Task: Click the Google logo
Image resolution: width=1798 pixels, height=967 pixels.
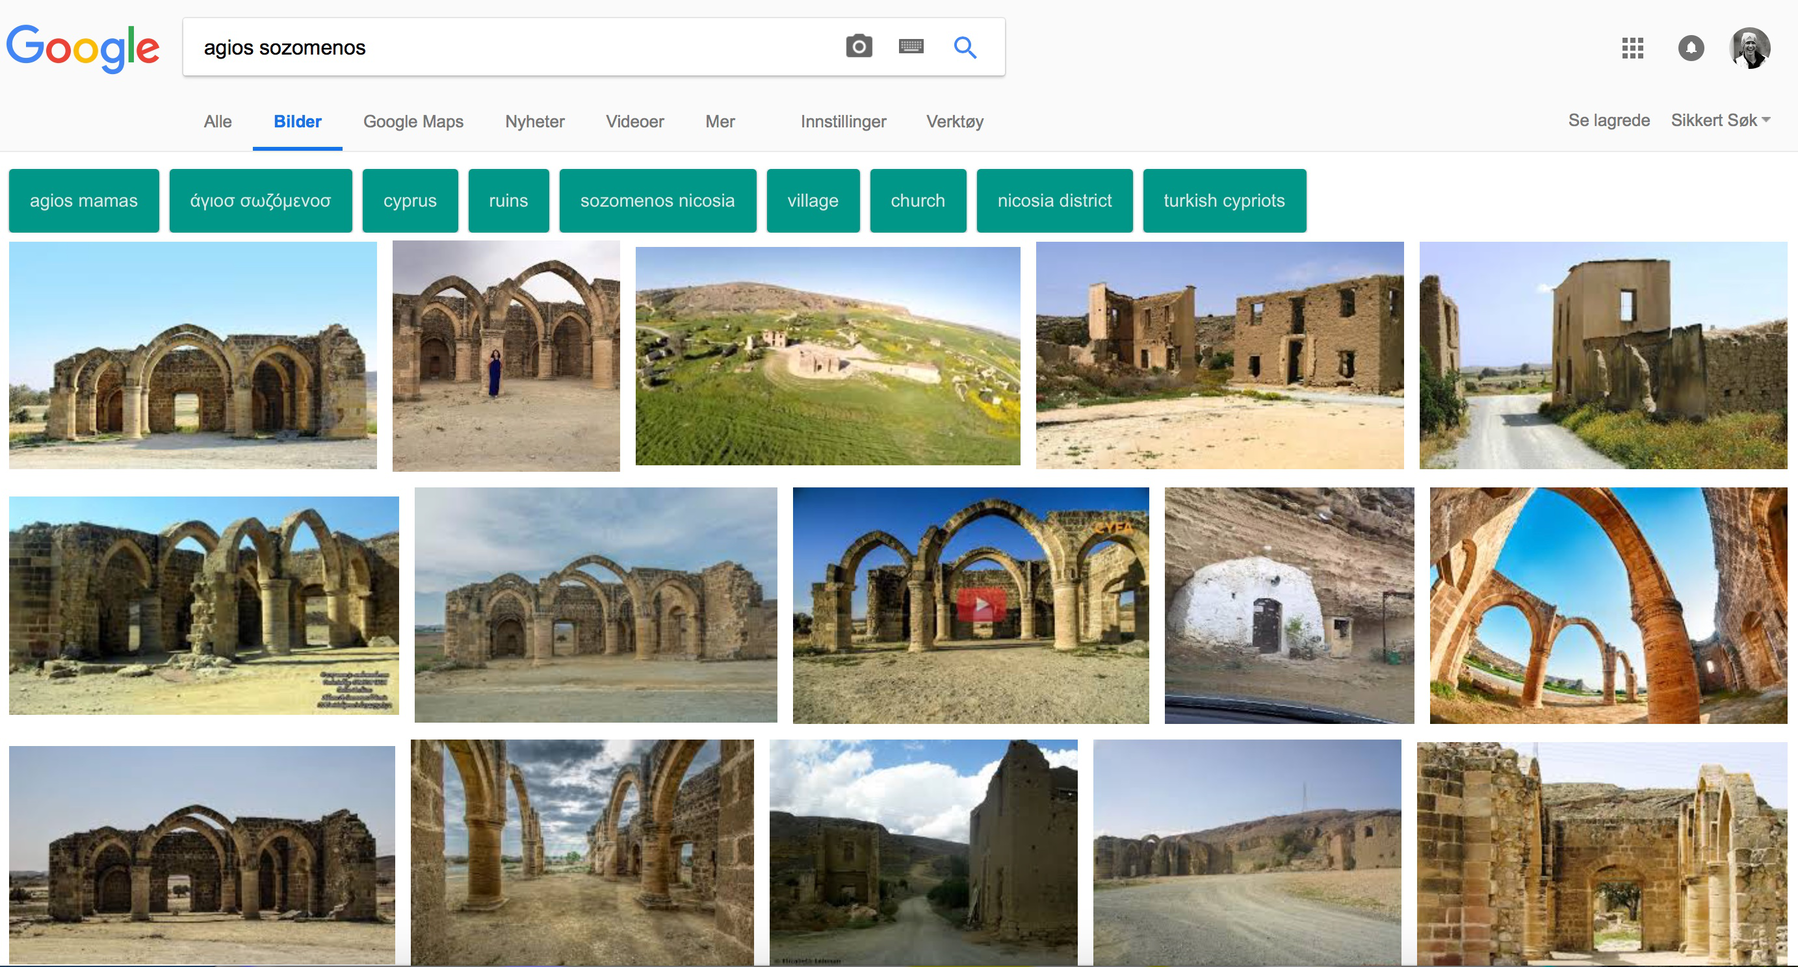Action: click(x=83, y=48)
